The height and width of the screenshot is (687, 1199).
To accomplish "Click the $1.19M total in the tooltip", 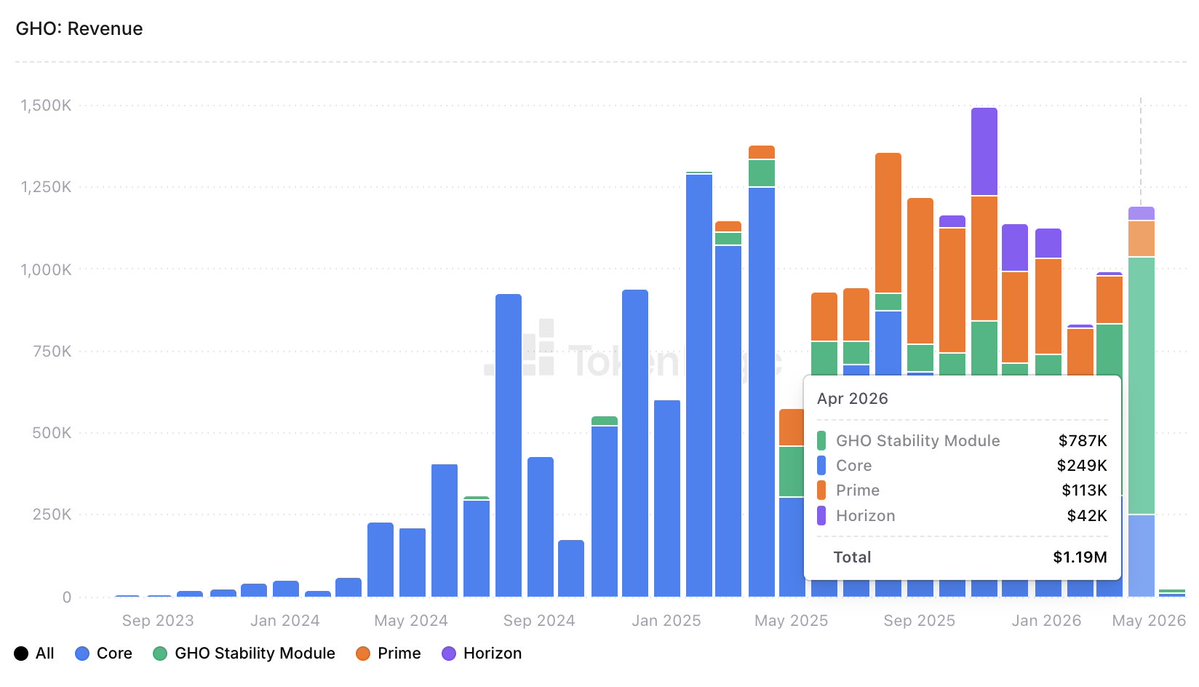I will [x=1080, y=557].
